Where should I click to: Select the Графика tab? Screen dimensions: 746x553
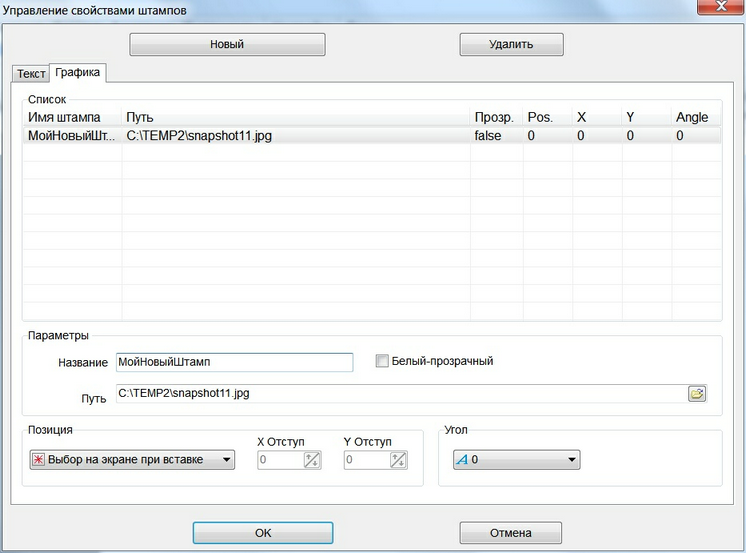click(78, 72)
